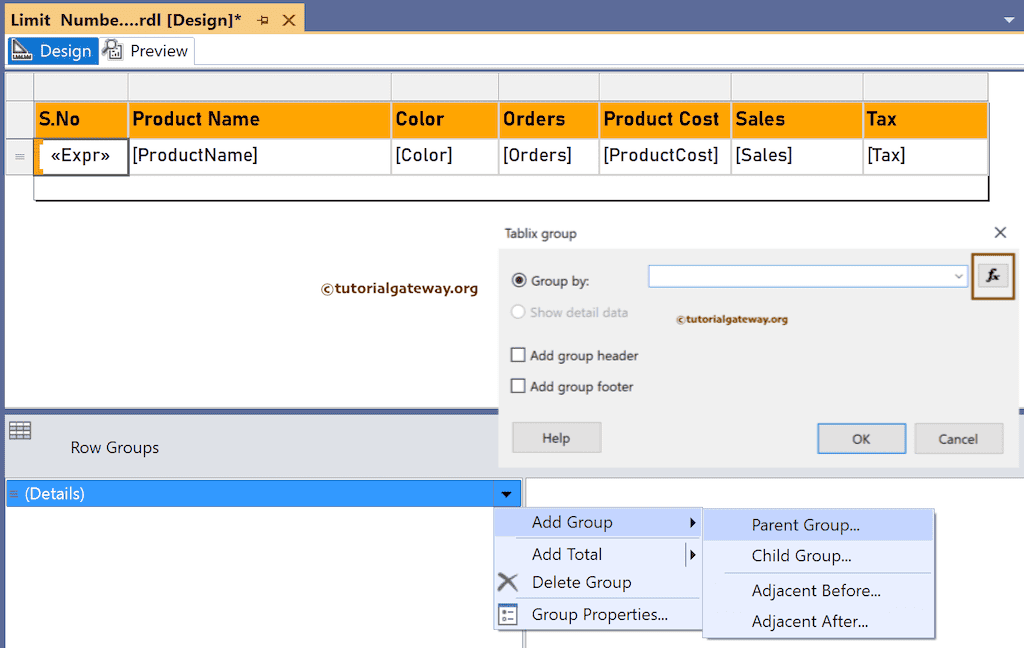This screenshot has height=648, width=1024.
Task: Choose Add Total in context menu
Action: coord(597,554)
